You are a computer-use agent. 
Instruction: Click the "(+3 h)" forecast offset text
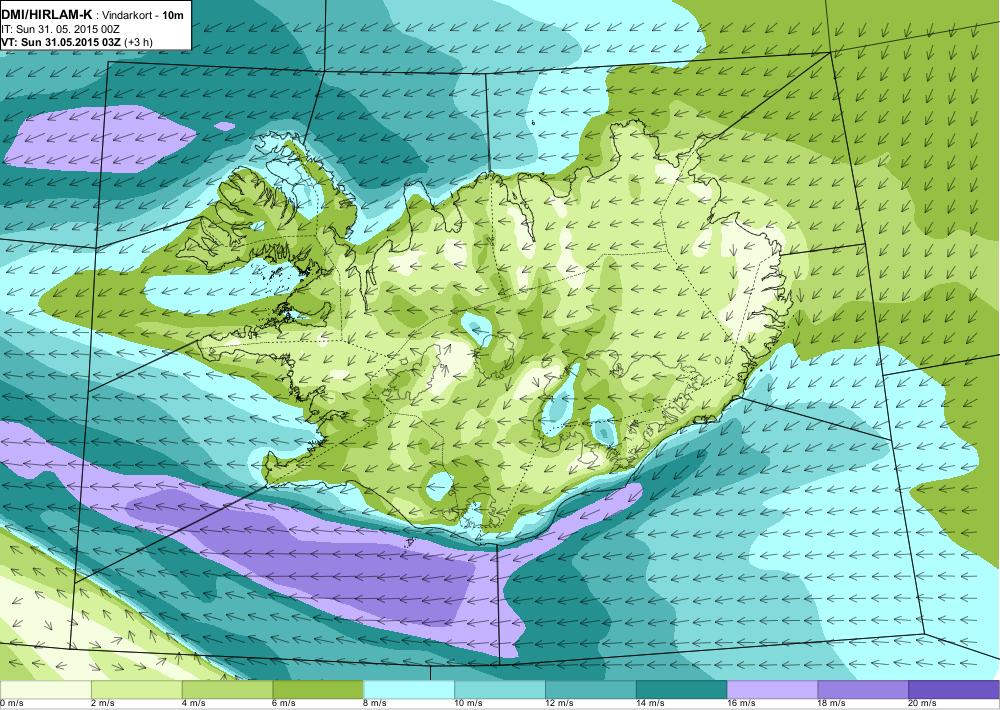click(x=140, y=41)
